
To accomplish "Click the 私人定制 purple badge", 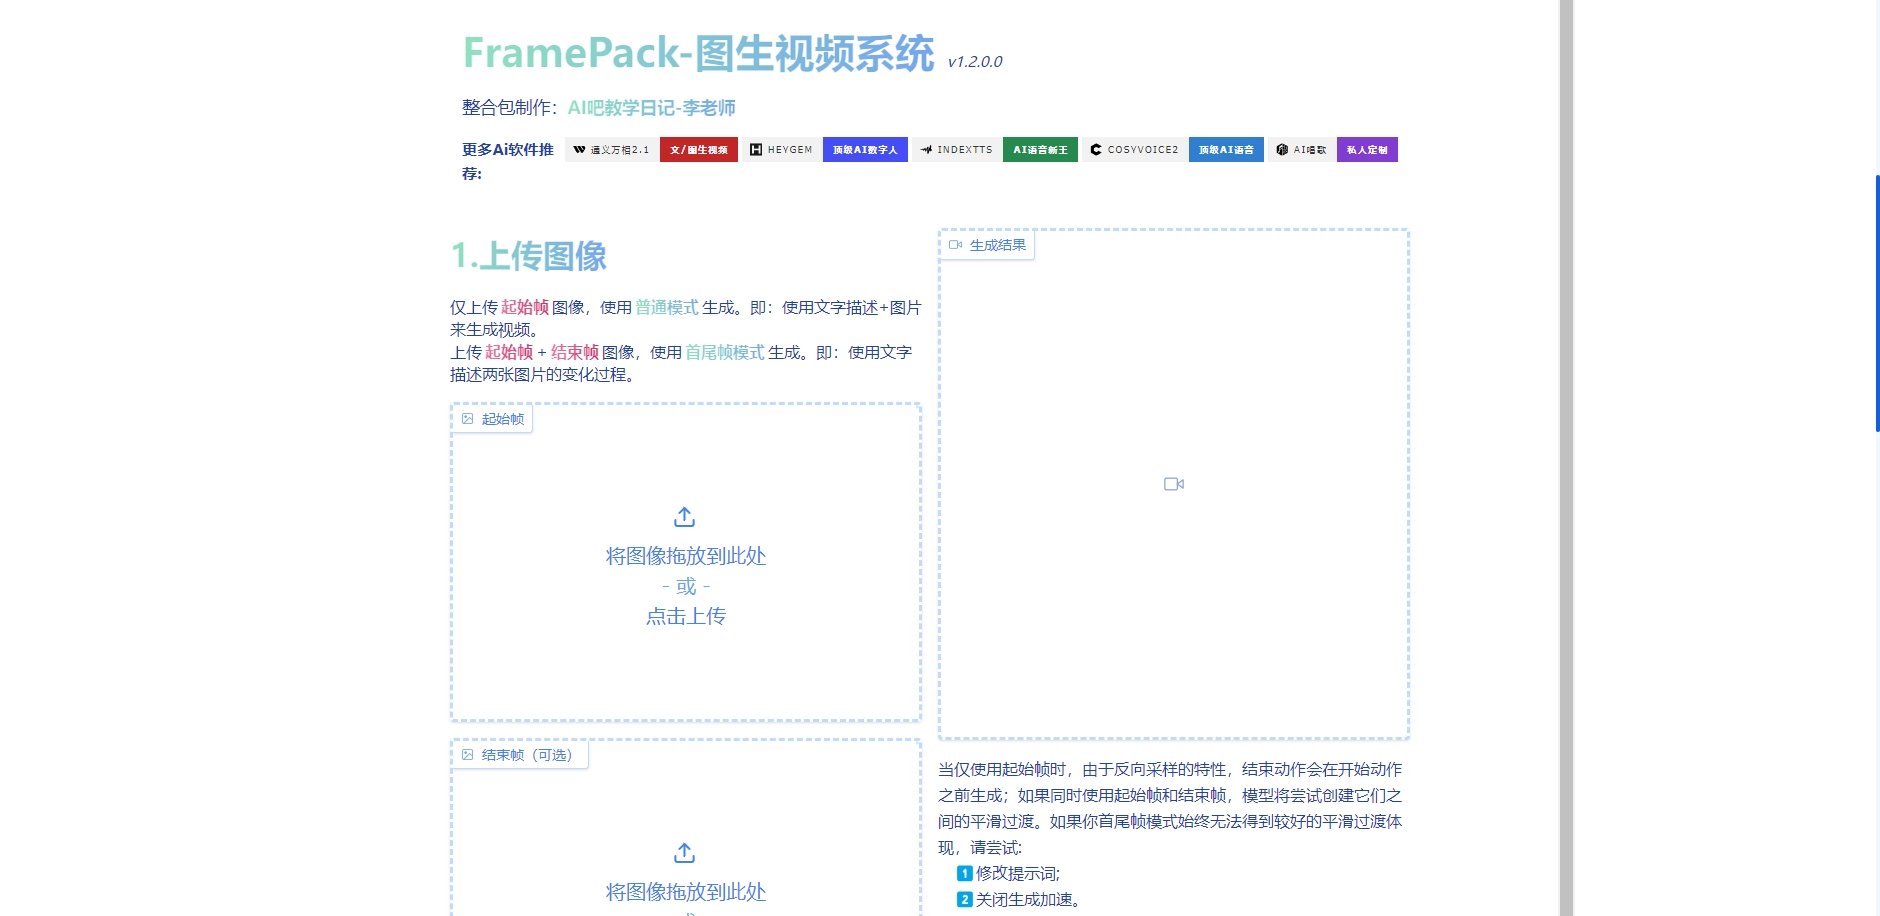I will tap(1367, 149).
